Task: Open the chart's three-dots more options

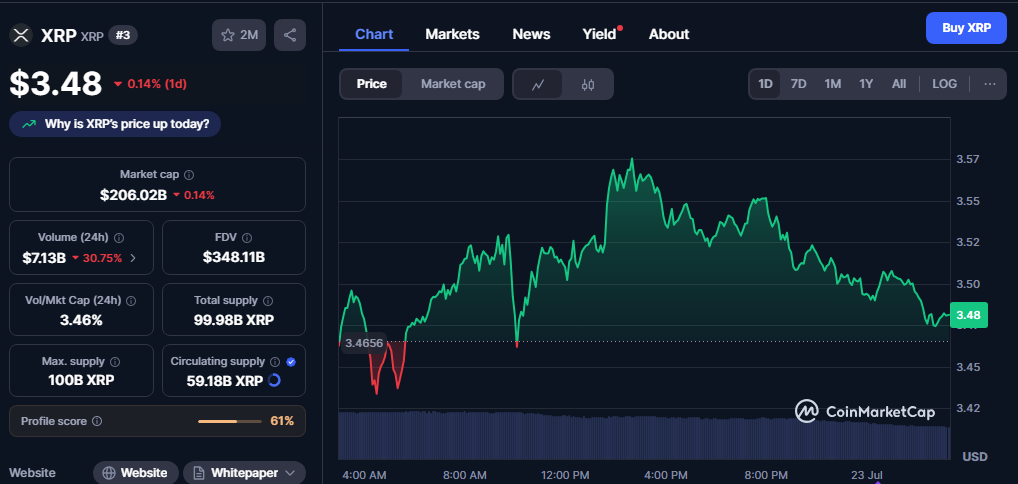Action: pos(990,84)
